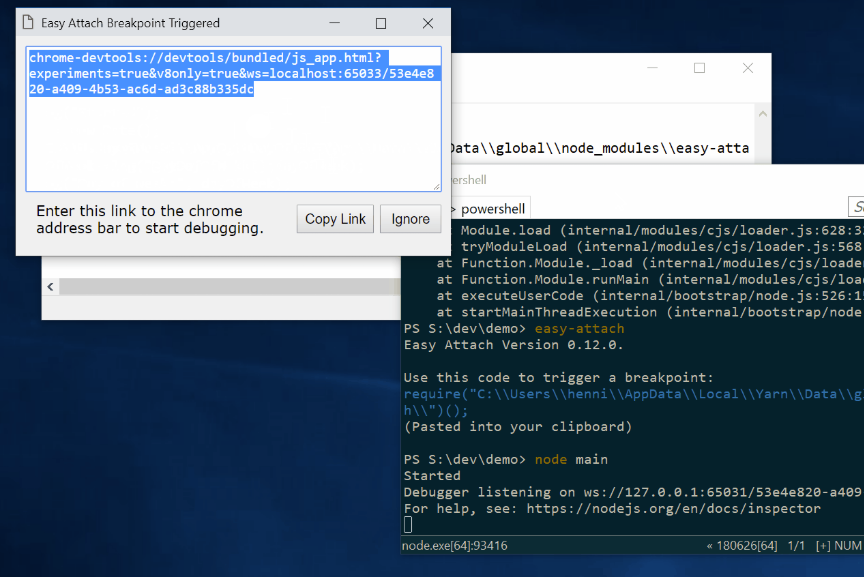Close the Easy Attach Breakpoint Triggered dialog
864x577 pixels.
coord(428,23)
